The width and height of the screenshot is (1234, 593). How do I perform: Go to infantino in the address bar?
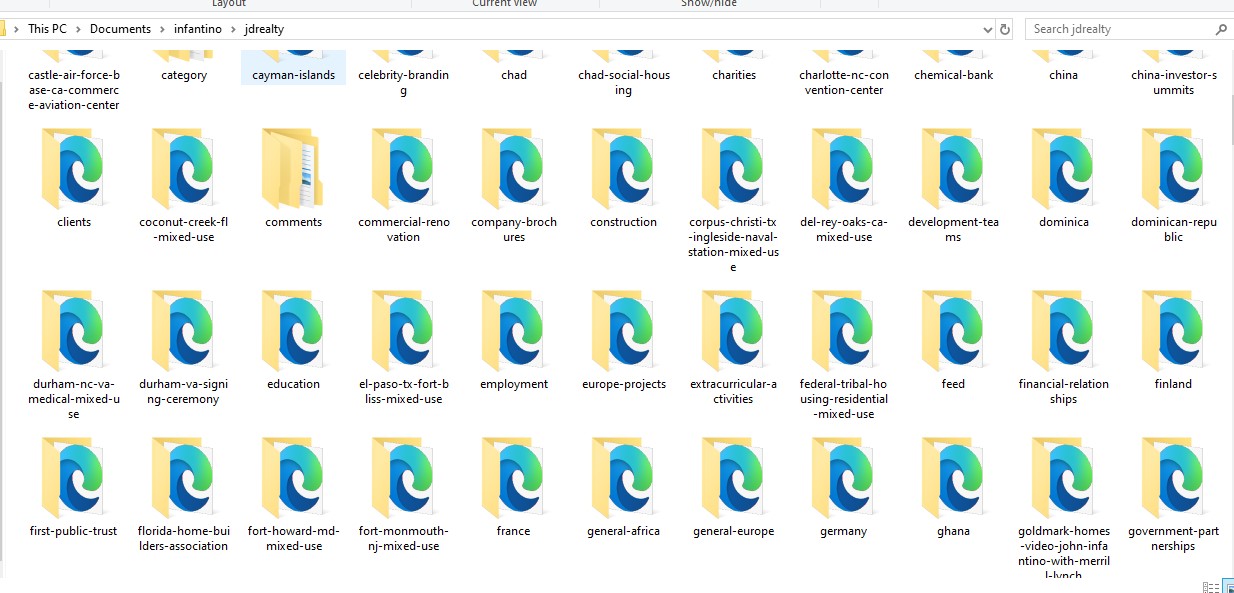click(x=197, y=29)
